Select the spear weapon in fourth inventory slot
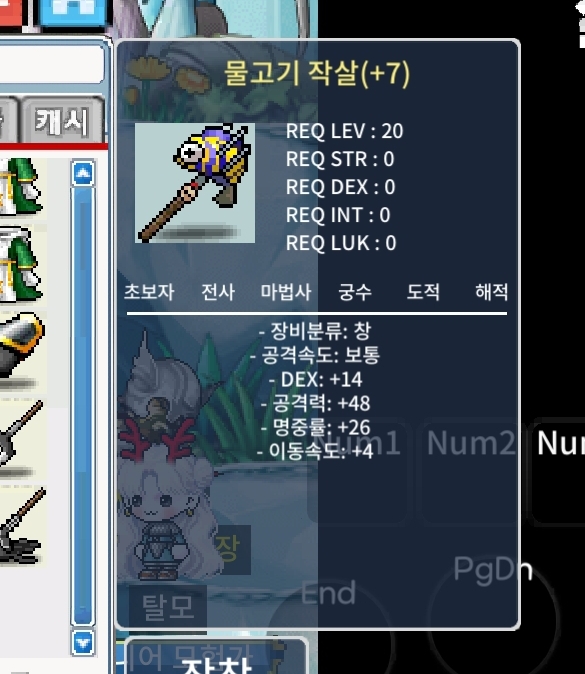 click(22, 438)
